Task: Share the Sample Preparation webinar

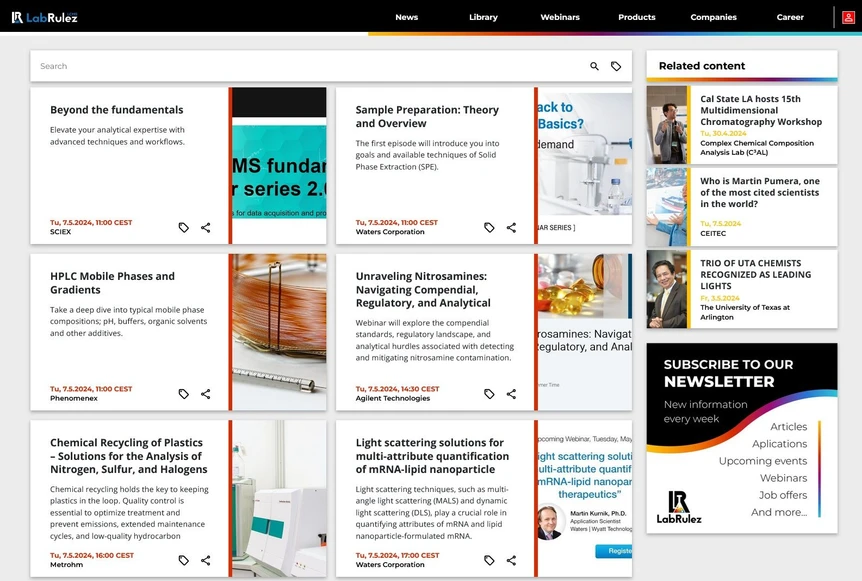Action: tap(511, 228)
